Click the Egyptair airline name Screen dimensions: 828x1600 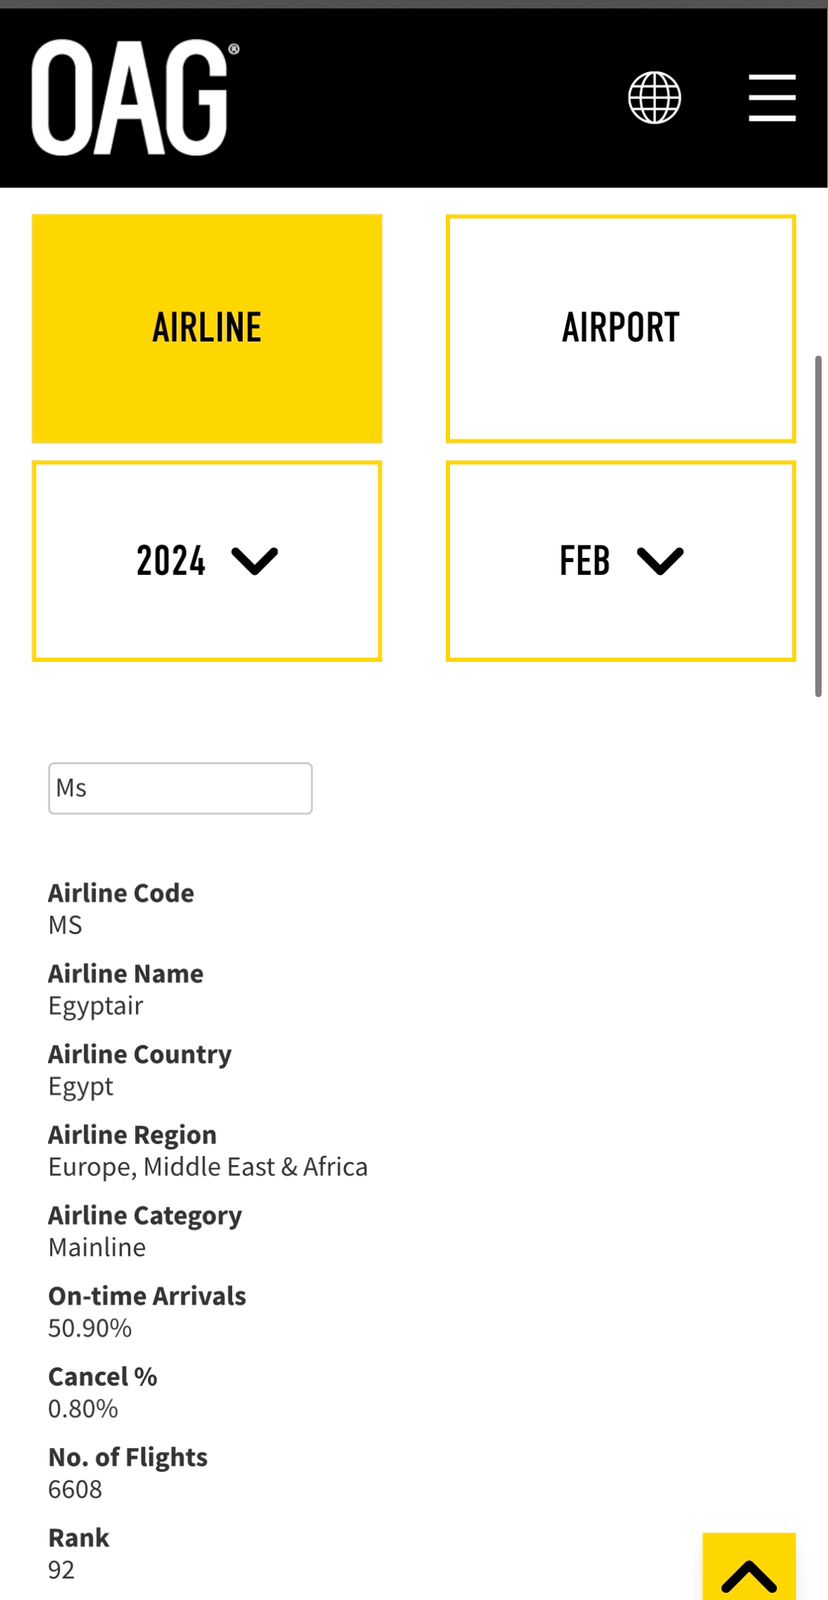click(x=96, y=1006)
